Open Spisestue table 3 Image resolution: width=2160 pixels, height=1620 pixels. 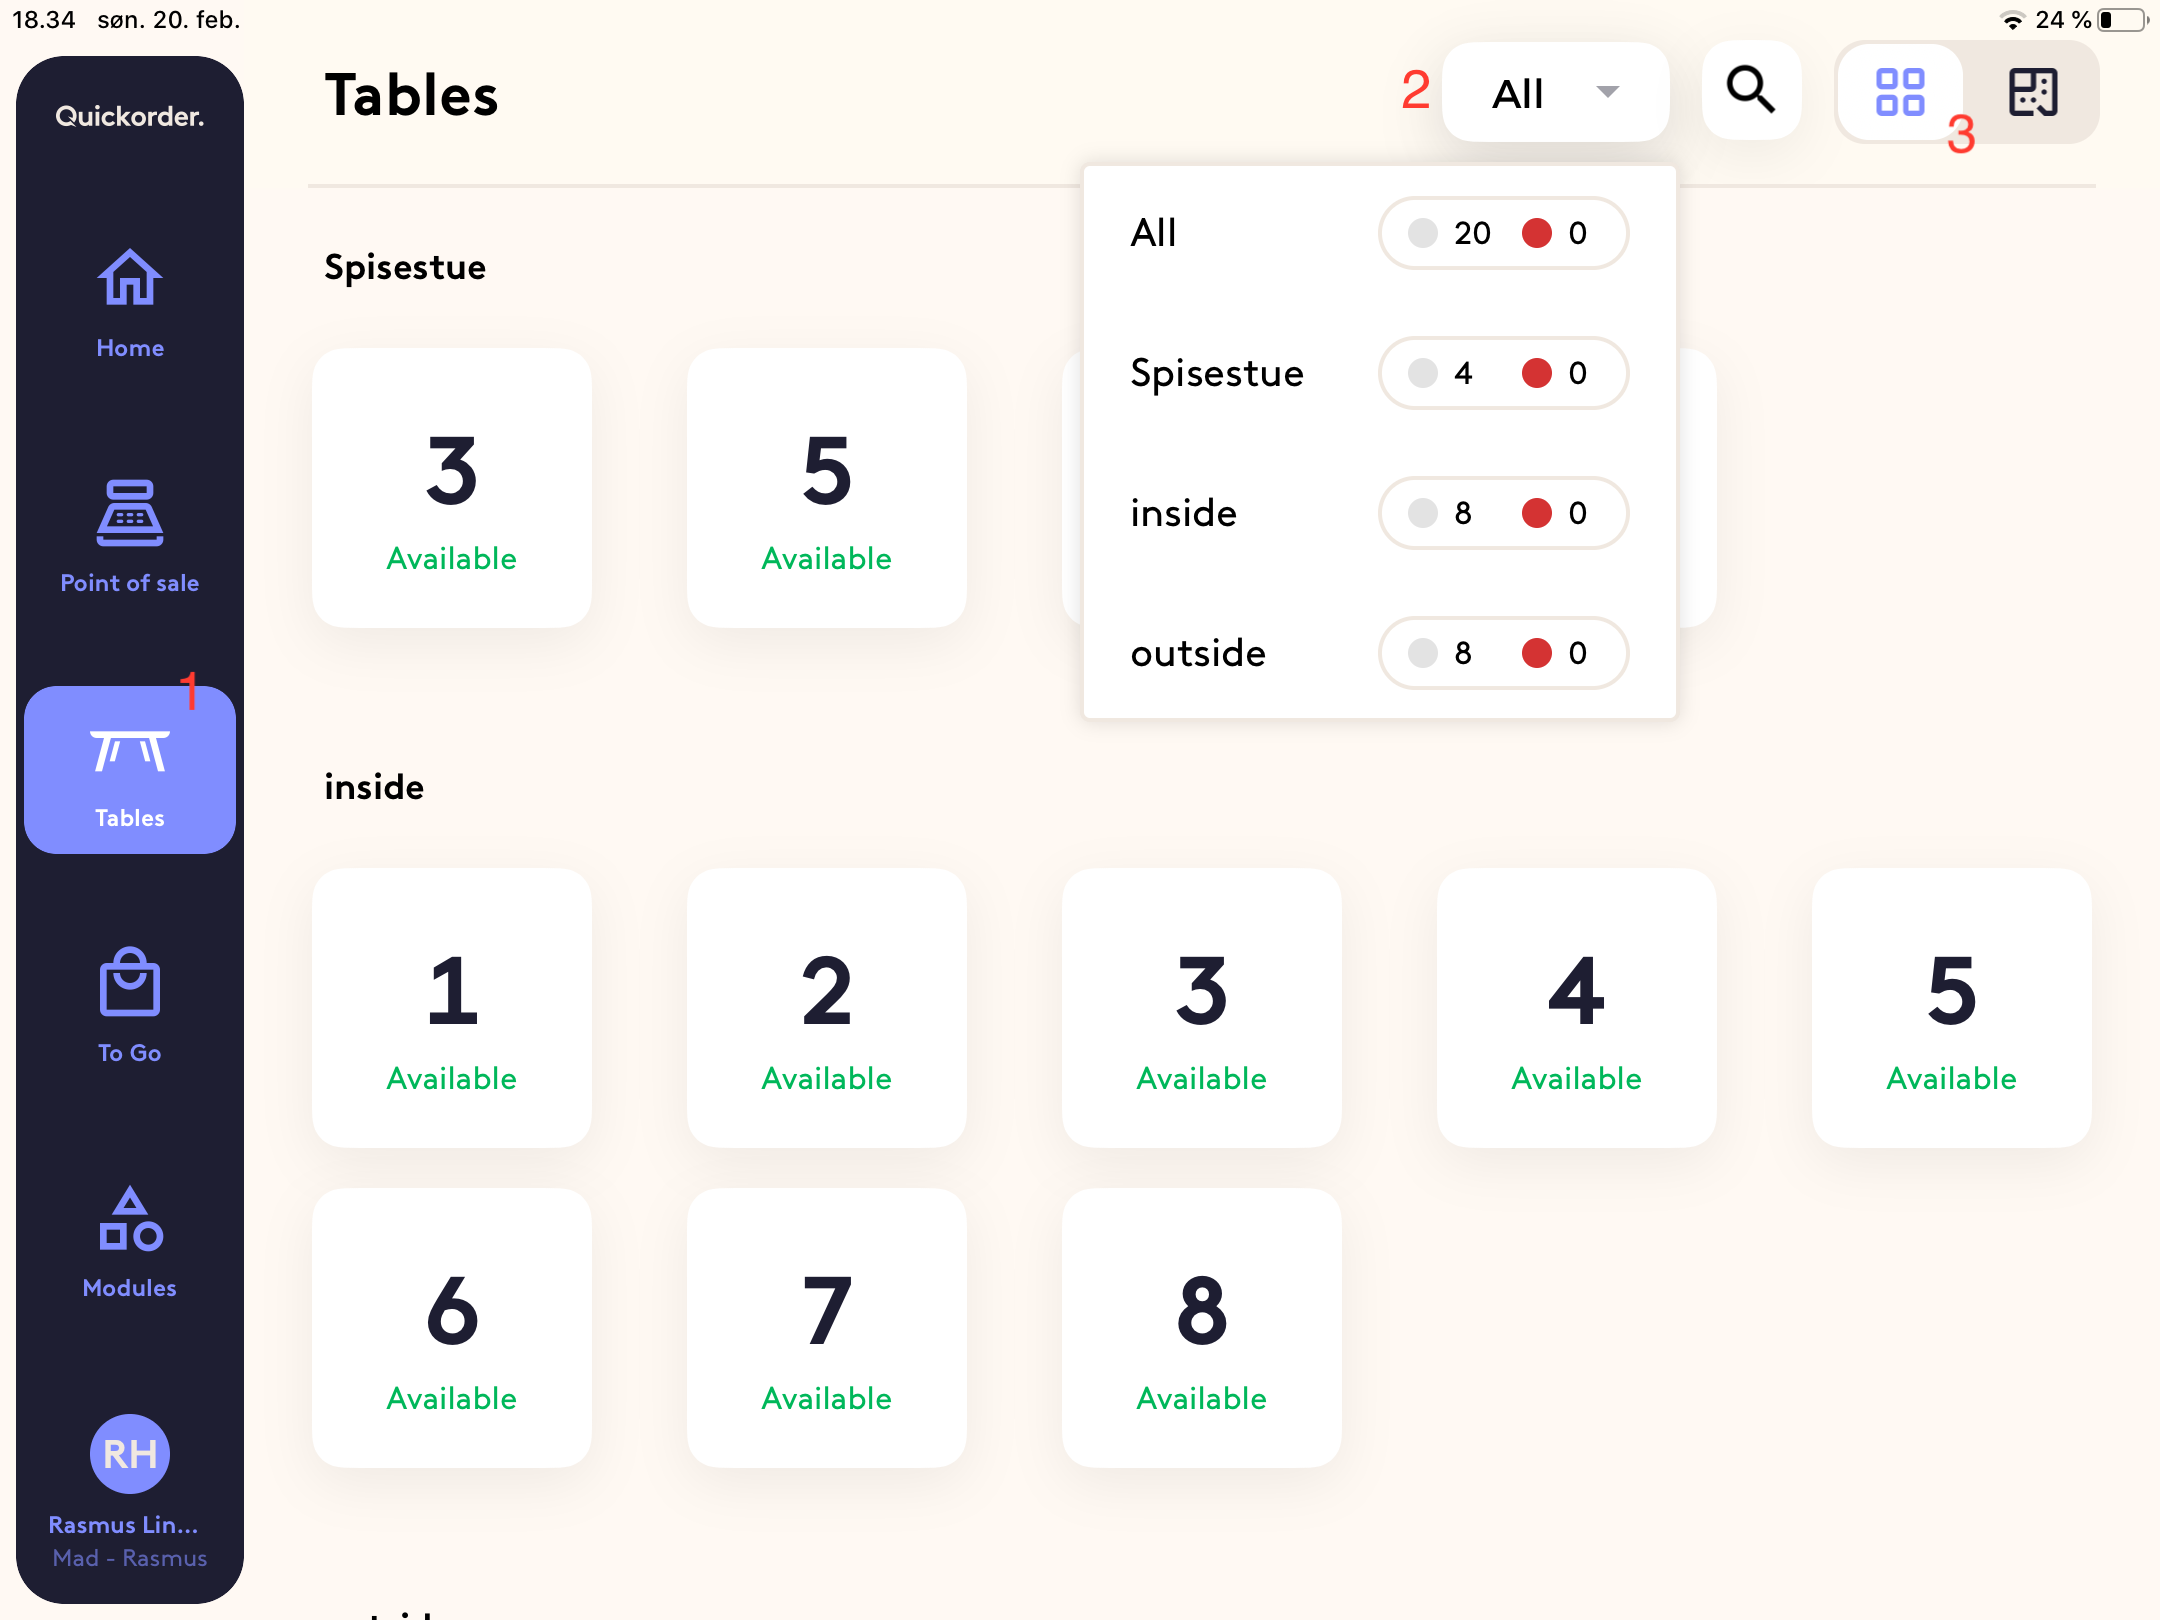(x=452, y=488)
